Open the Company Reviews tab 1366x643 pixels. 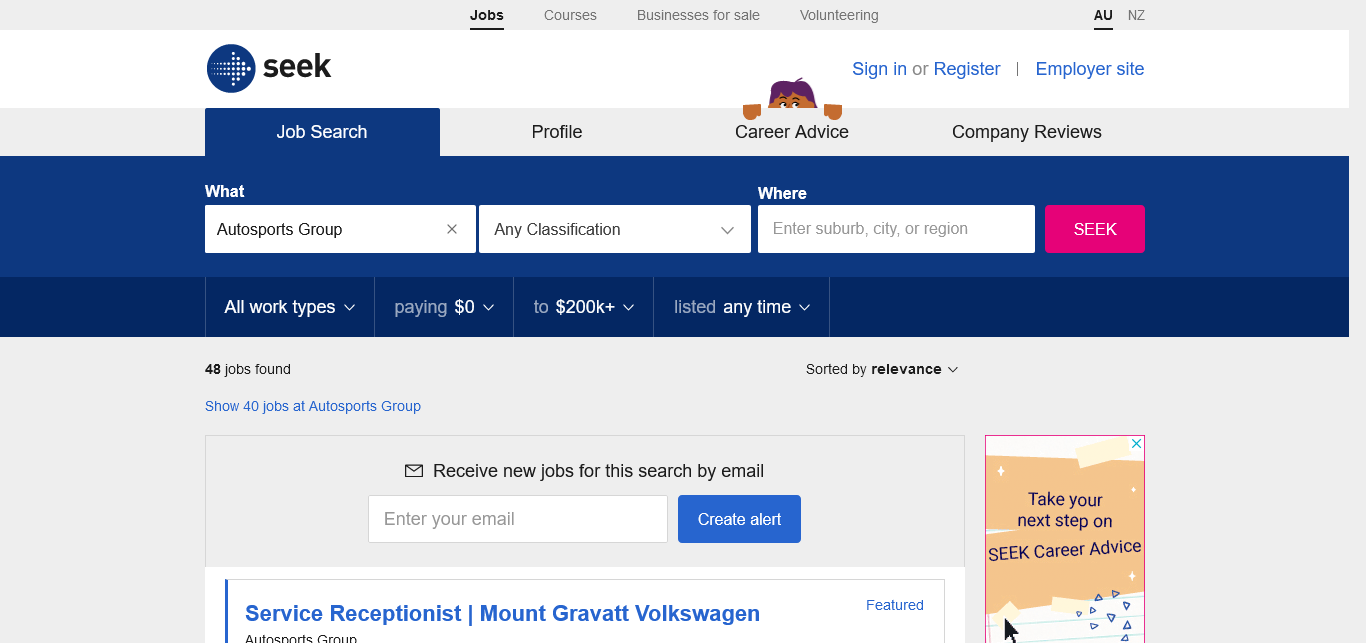(x=1026, y=132)
